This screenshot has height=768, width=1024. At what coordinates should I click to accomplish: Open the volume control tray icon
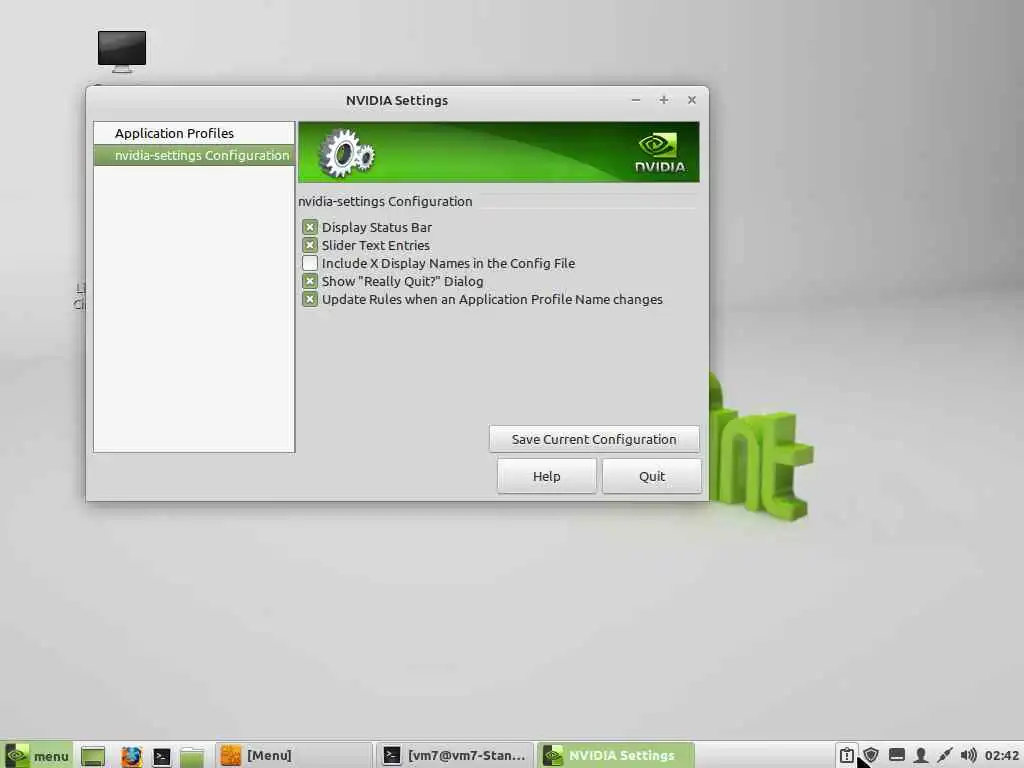[x=968, y=756]
